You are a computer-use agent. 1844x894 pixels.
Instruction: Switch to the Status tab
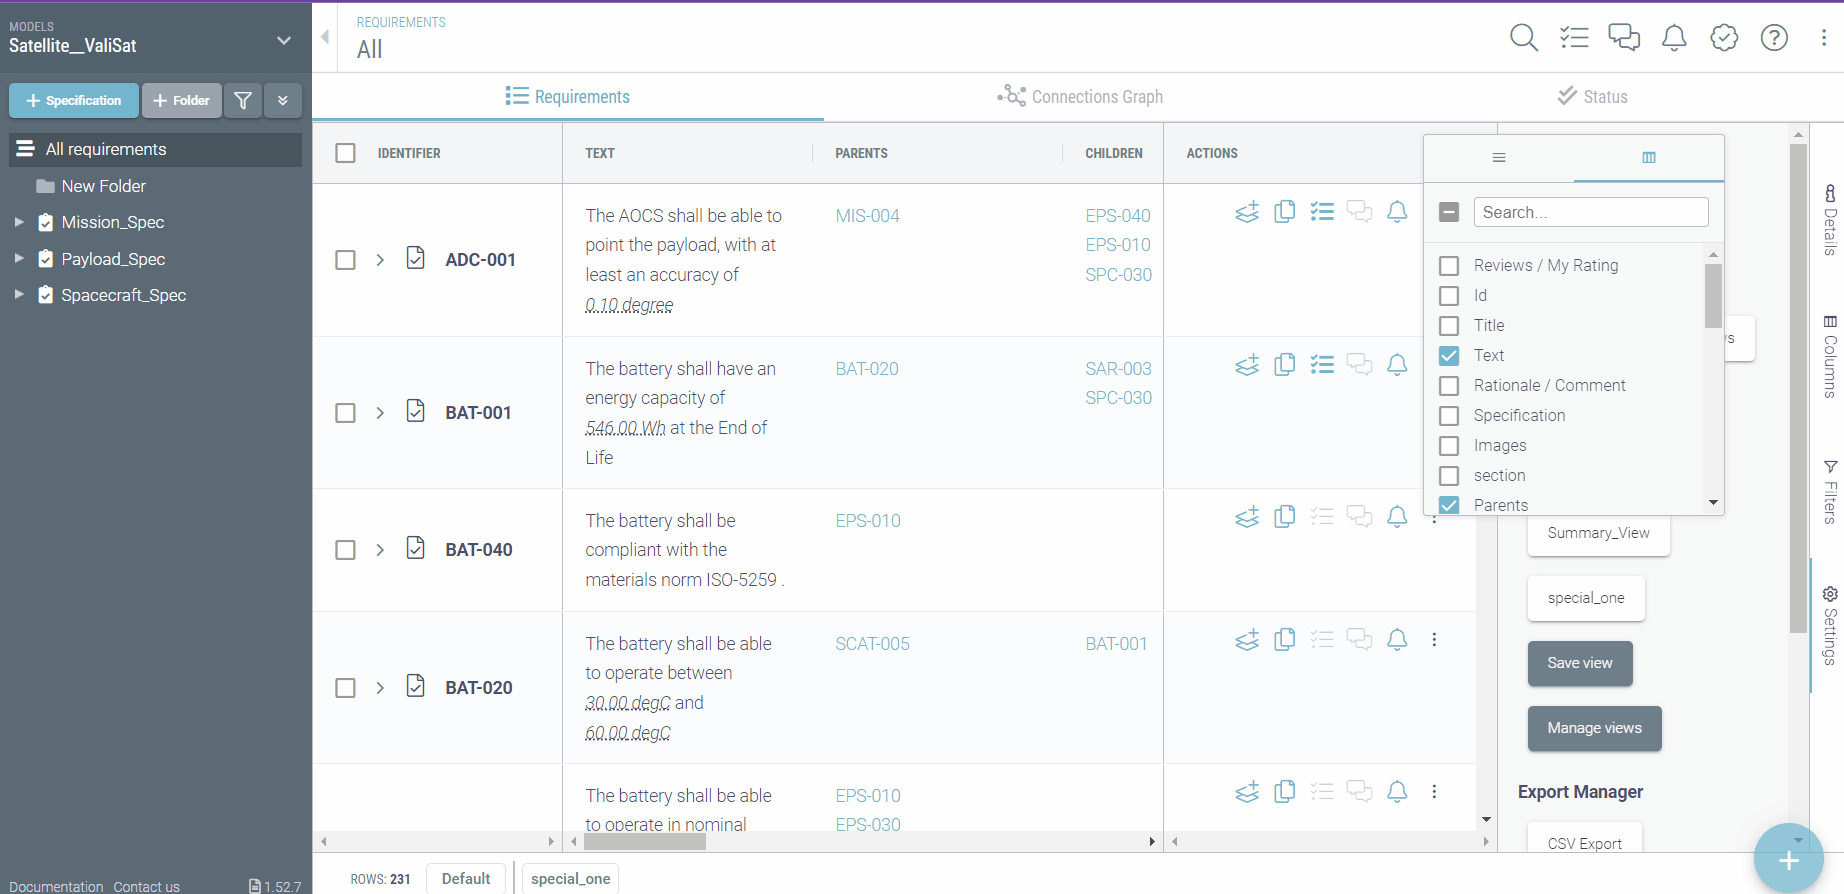(x=1592, y=97)
